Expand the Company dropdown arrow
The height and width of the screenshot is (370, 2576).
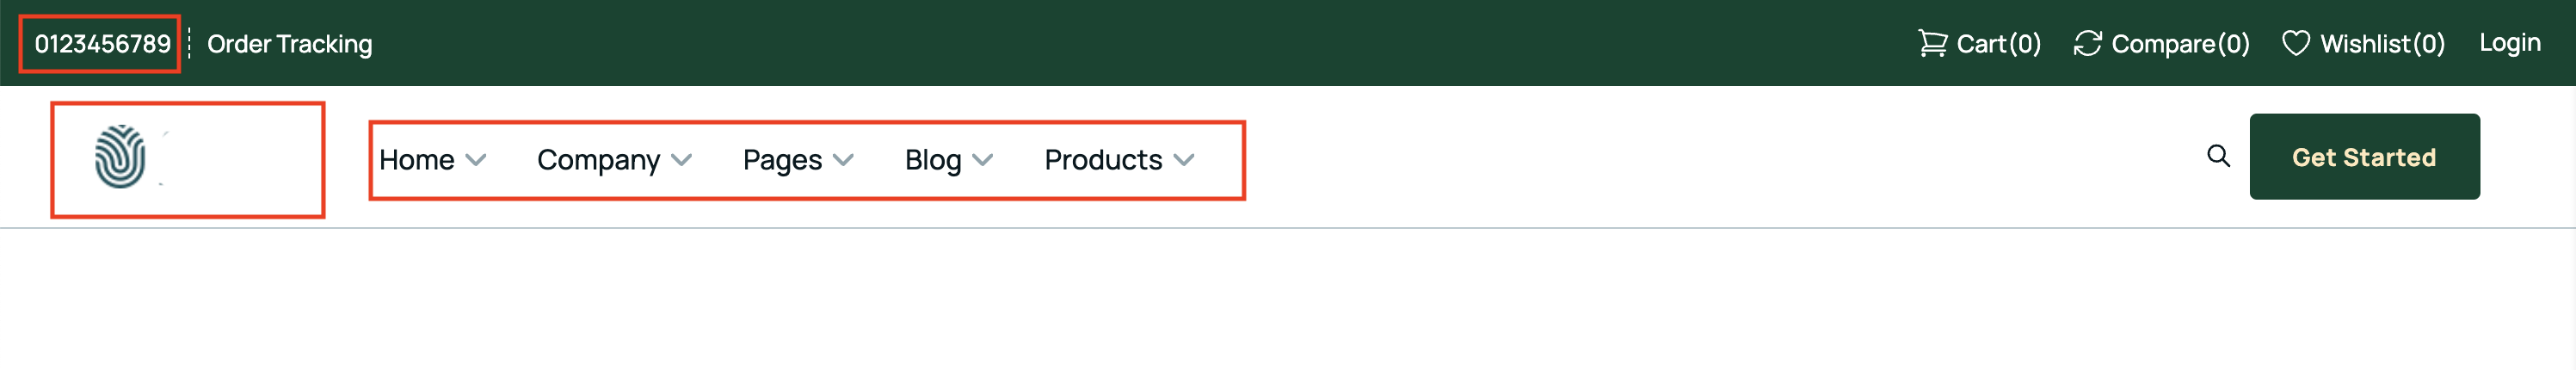tap(682, 160)
